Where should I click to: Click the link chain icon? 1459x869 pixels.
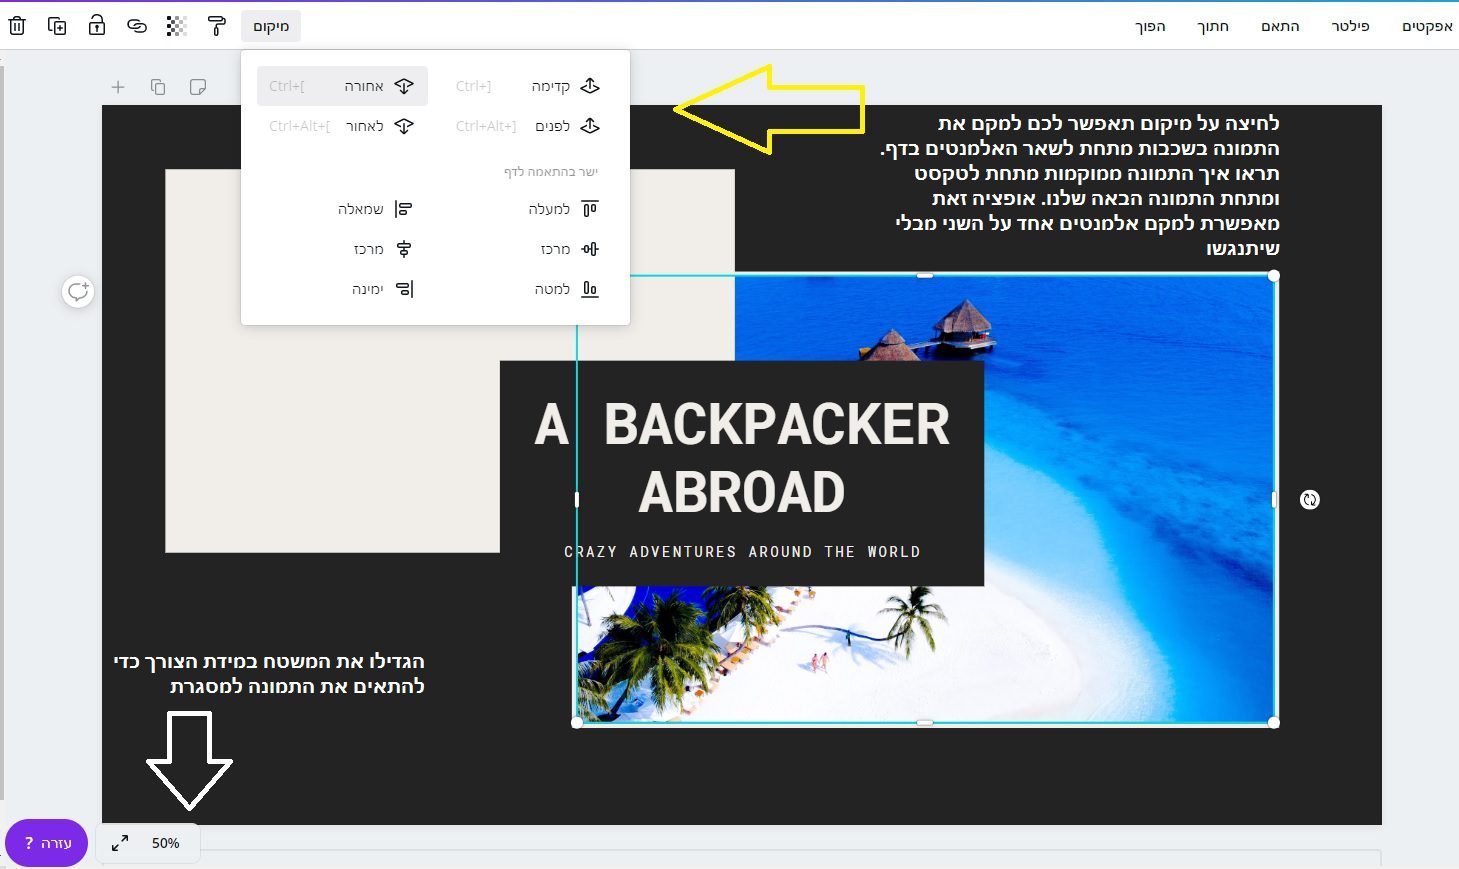[137, 26]
